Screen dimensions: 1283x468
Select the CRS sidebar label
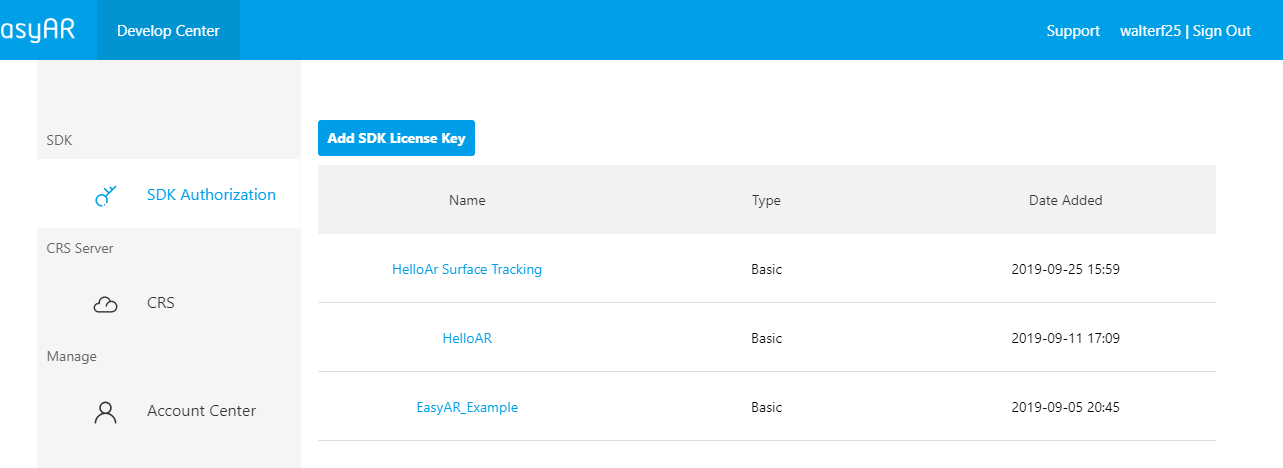coord(161,303)
